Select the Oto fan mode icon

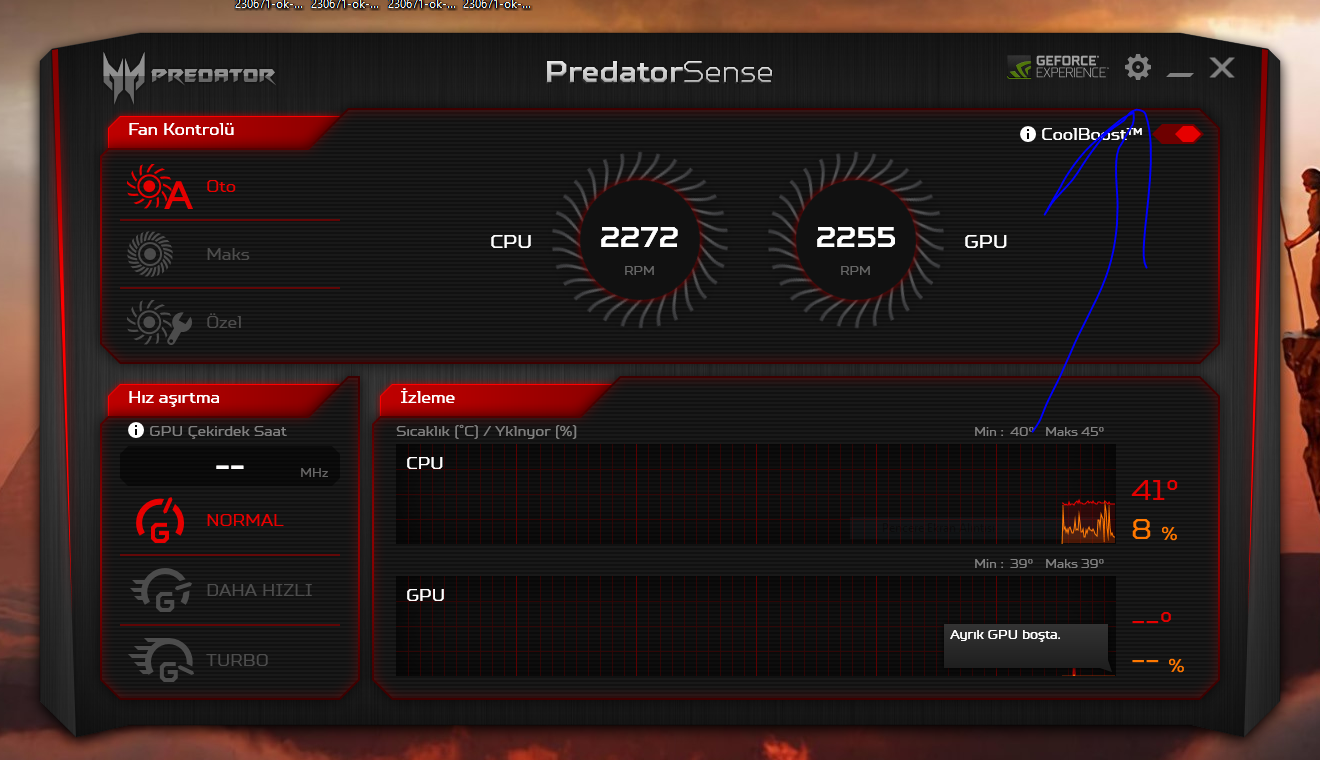pos(159,187)
